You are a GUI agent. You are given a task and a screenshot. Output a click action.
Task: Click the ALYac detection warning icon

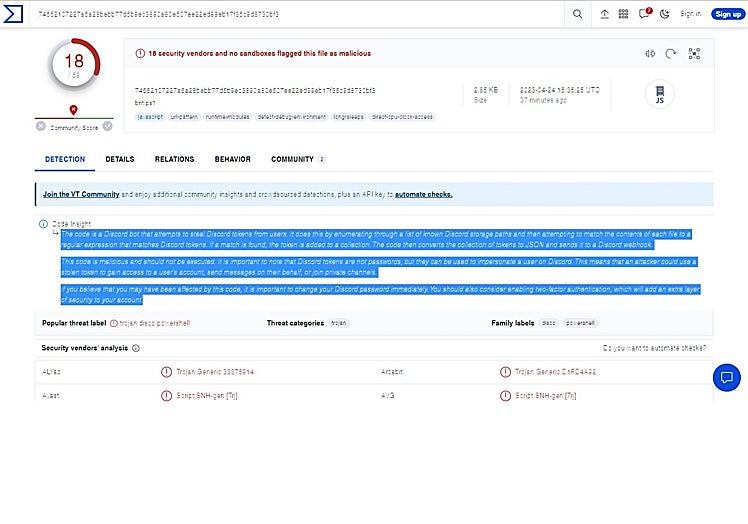coord(166,372)
